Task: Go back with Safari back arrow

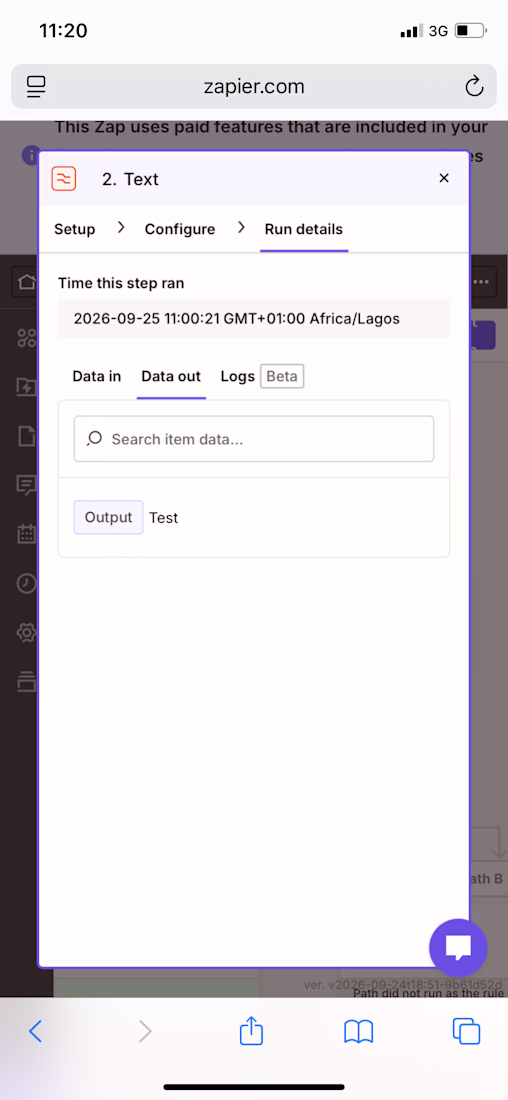Action: [36, 1031]
